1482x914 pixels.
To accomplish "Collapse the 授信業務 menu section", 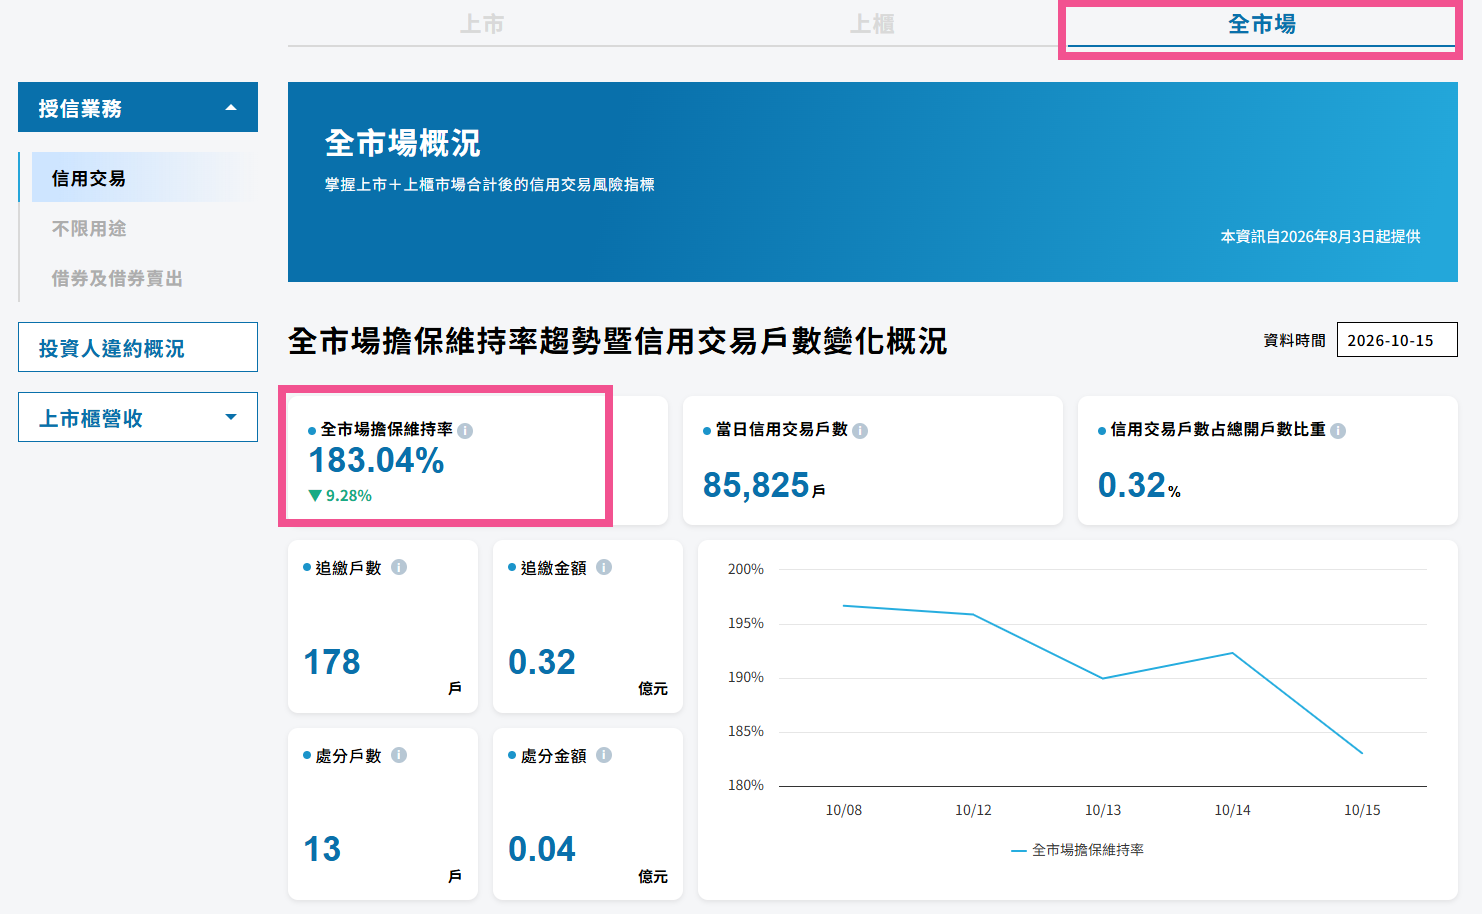I will [138, 107].
